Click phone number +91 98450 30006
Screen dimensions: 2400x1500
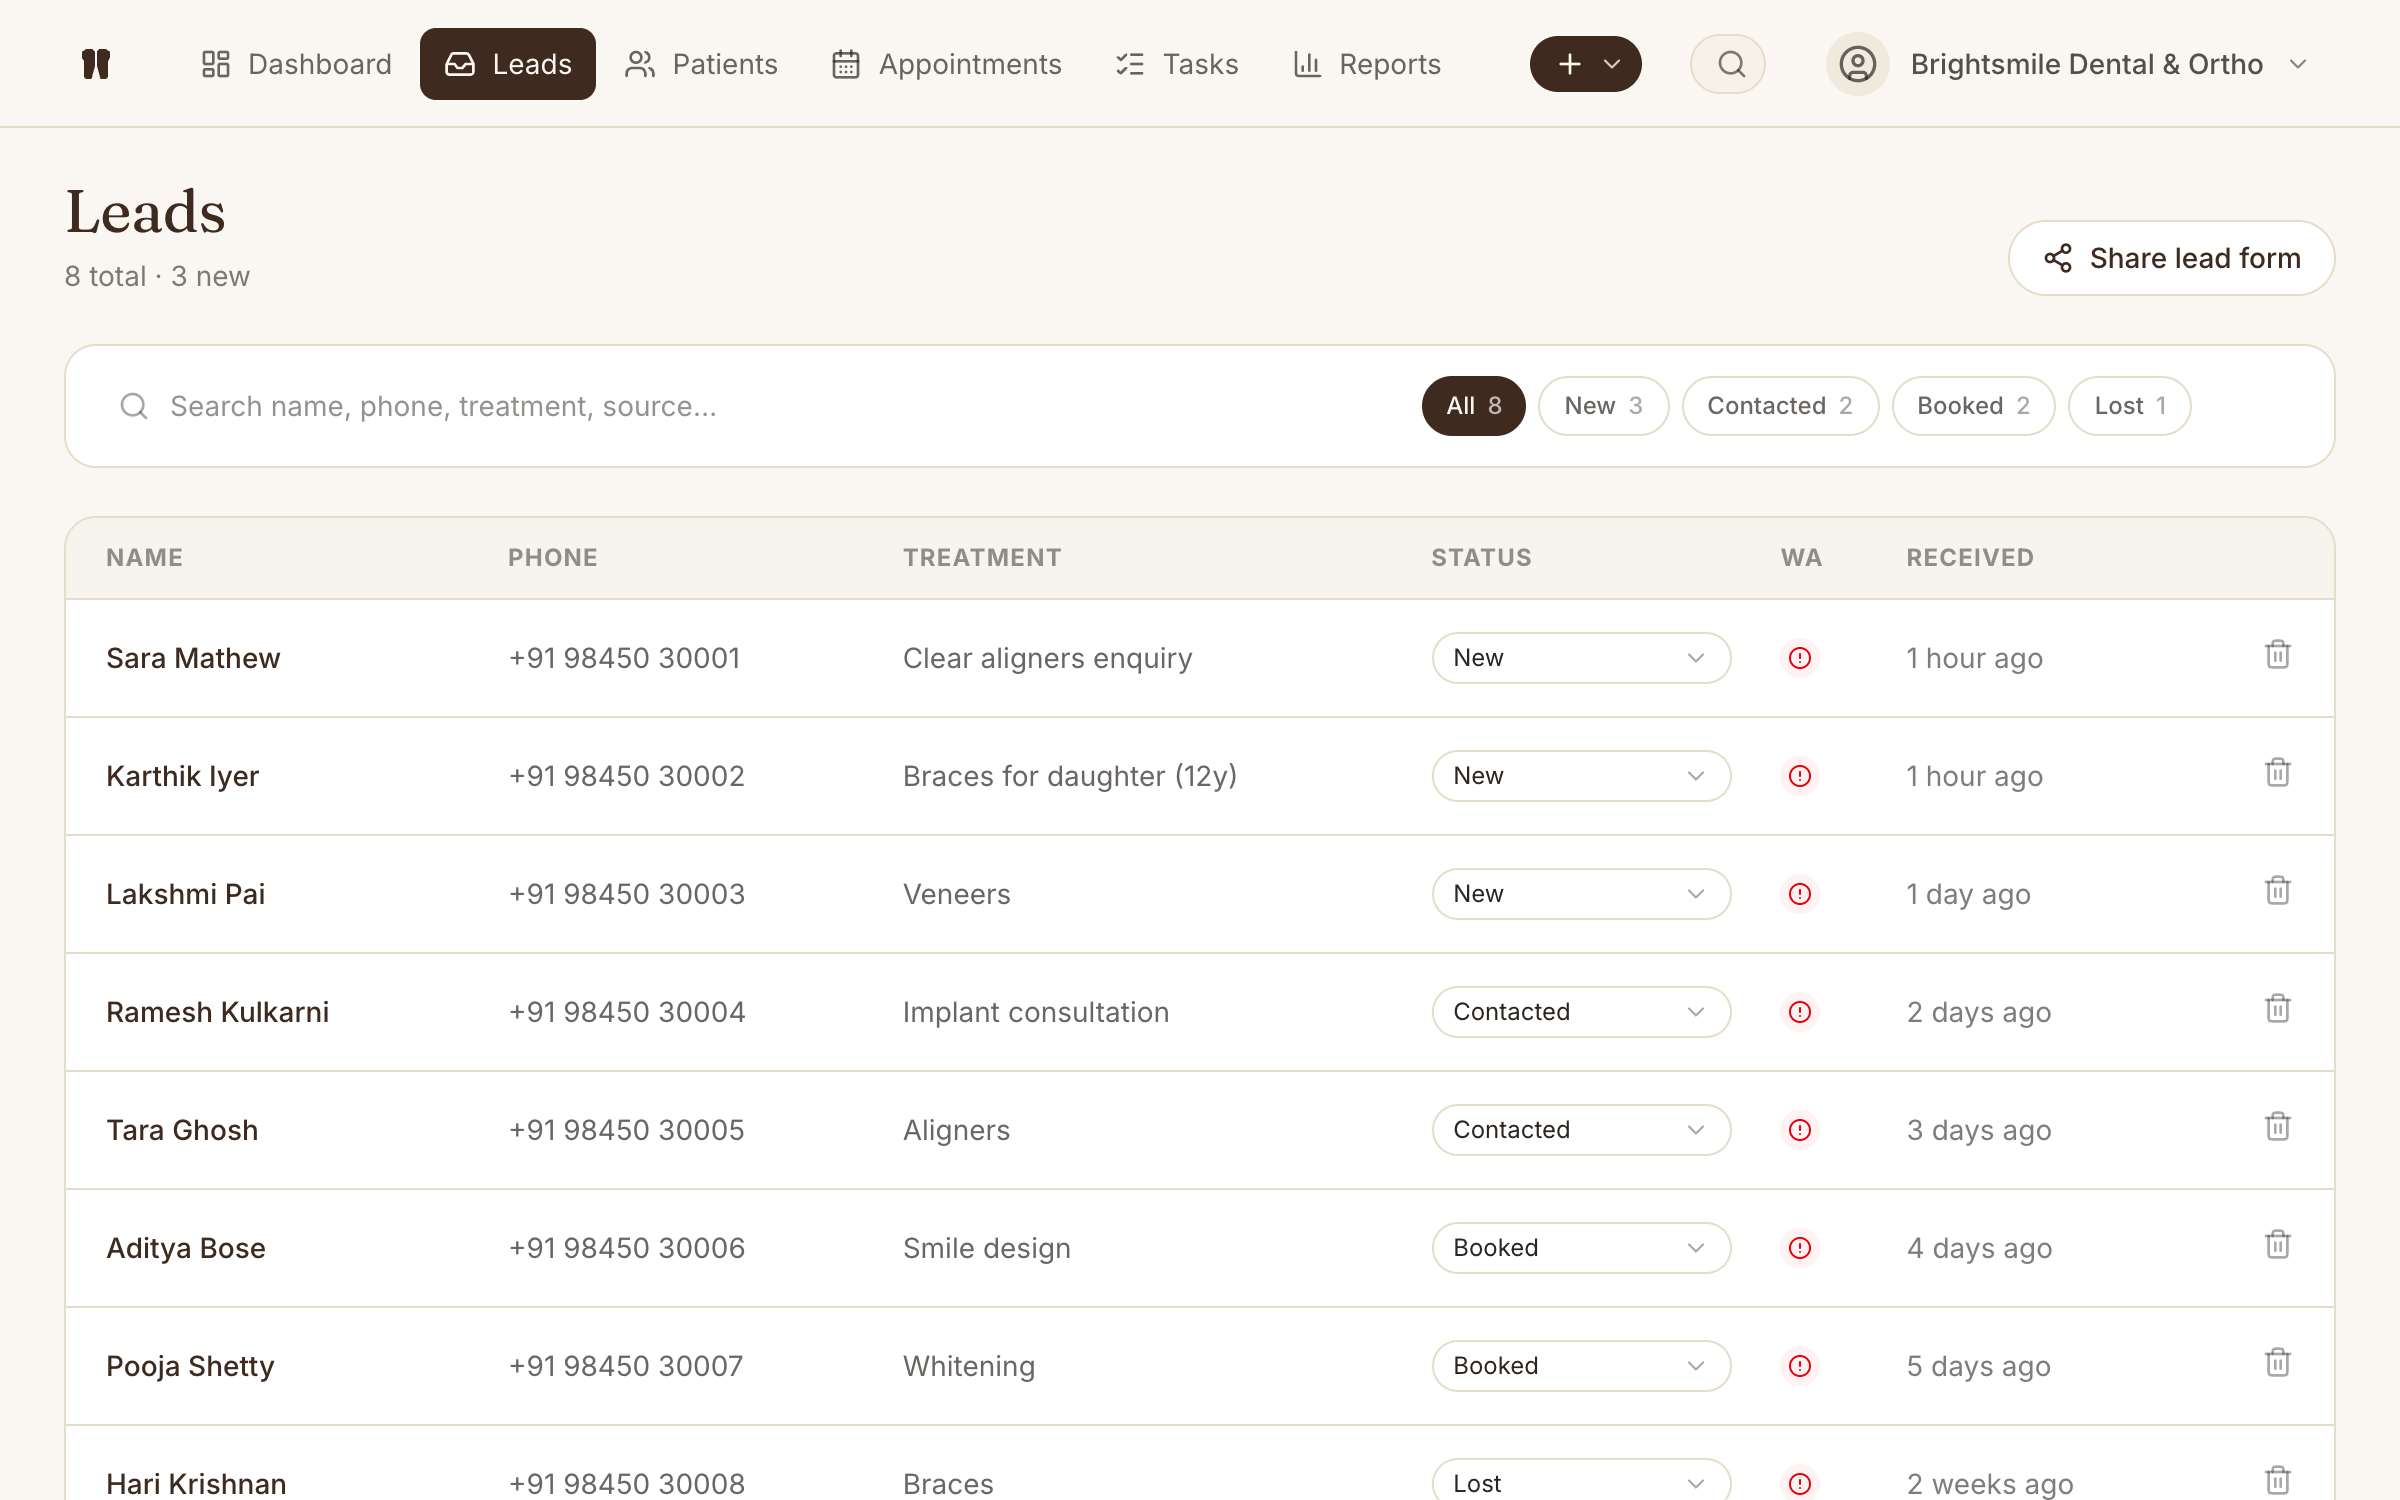pos(627,1248)
